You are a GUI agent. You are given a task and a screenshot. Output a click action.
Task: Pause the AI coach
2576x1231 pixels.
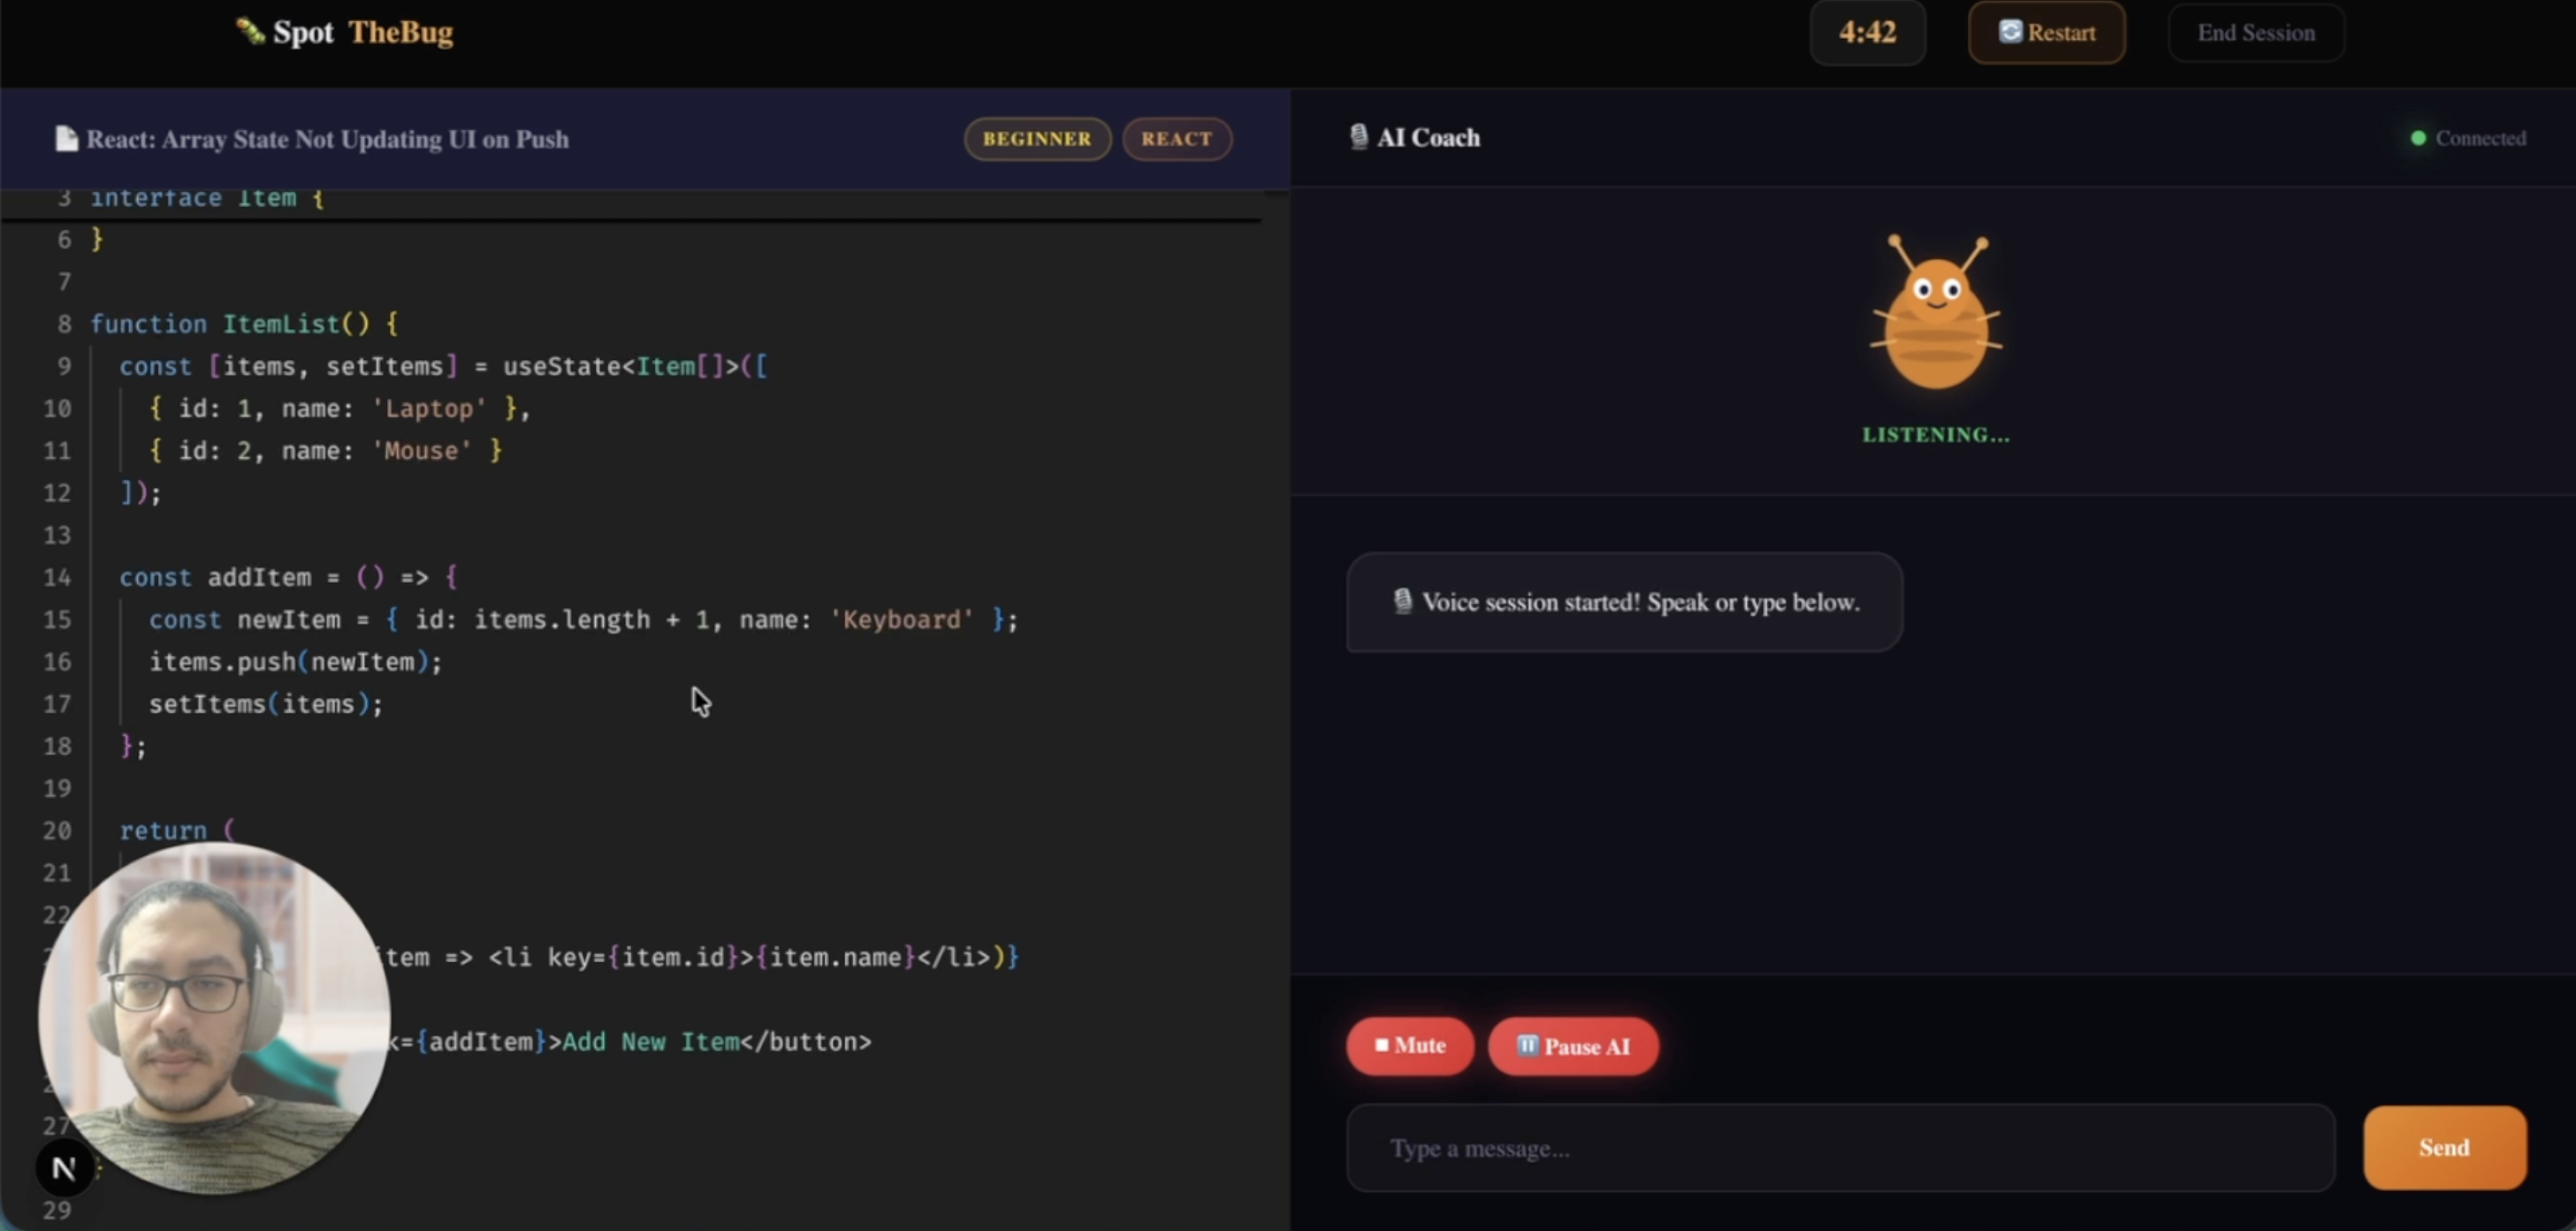[x=1573, y=1046]
